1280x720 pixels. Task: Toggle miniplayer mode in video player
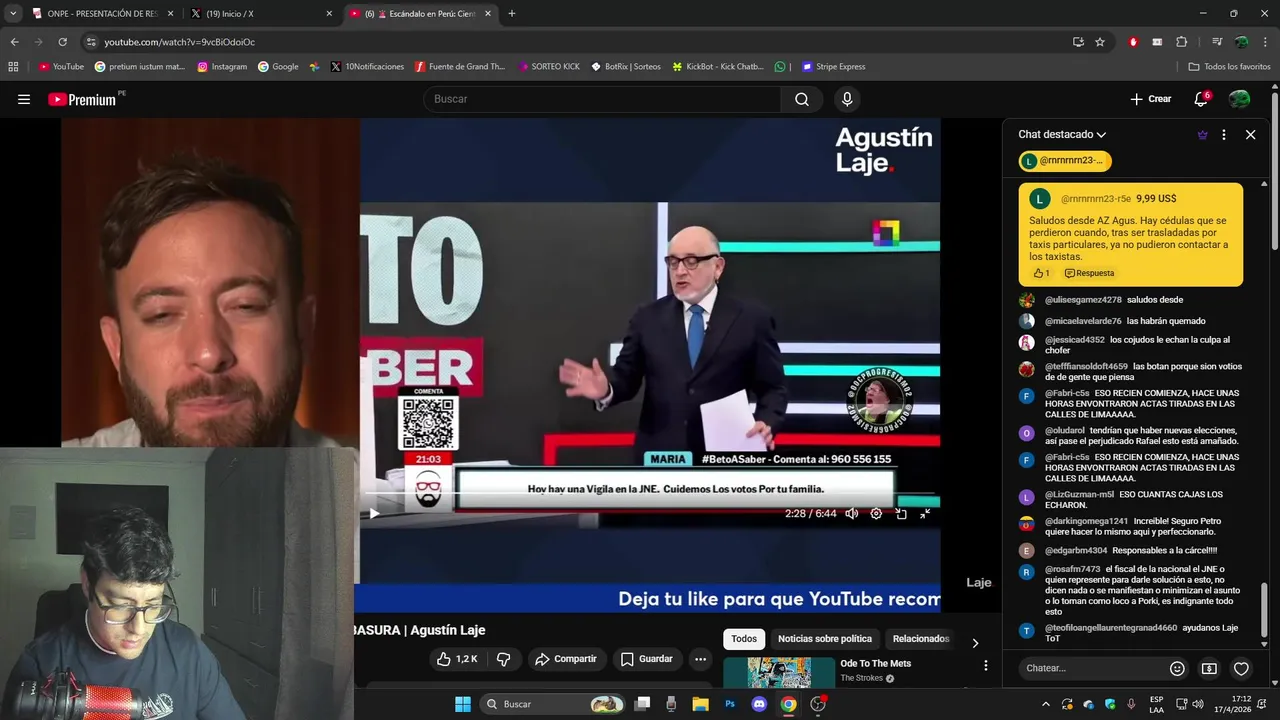click(x=901, y=513)
